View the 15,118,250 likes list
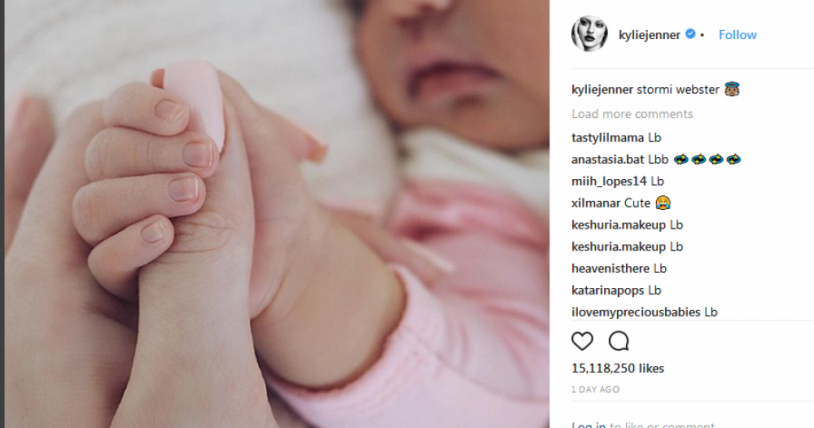This screenshot has width=814, height=428. [618, 368]
